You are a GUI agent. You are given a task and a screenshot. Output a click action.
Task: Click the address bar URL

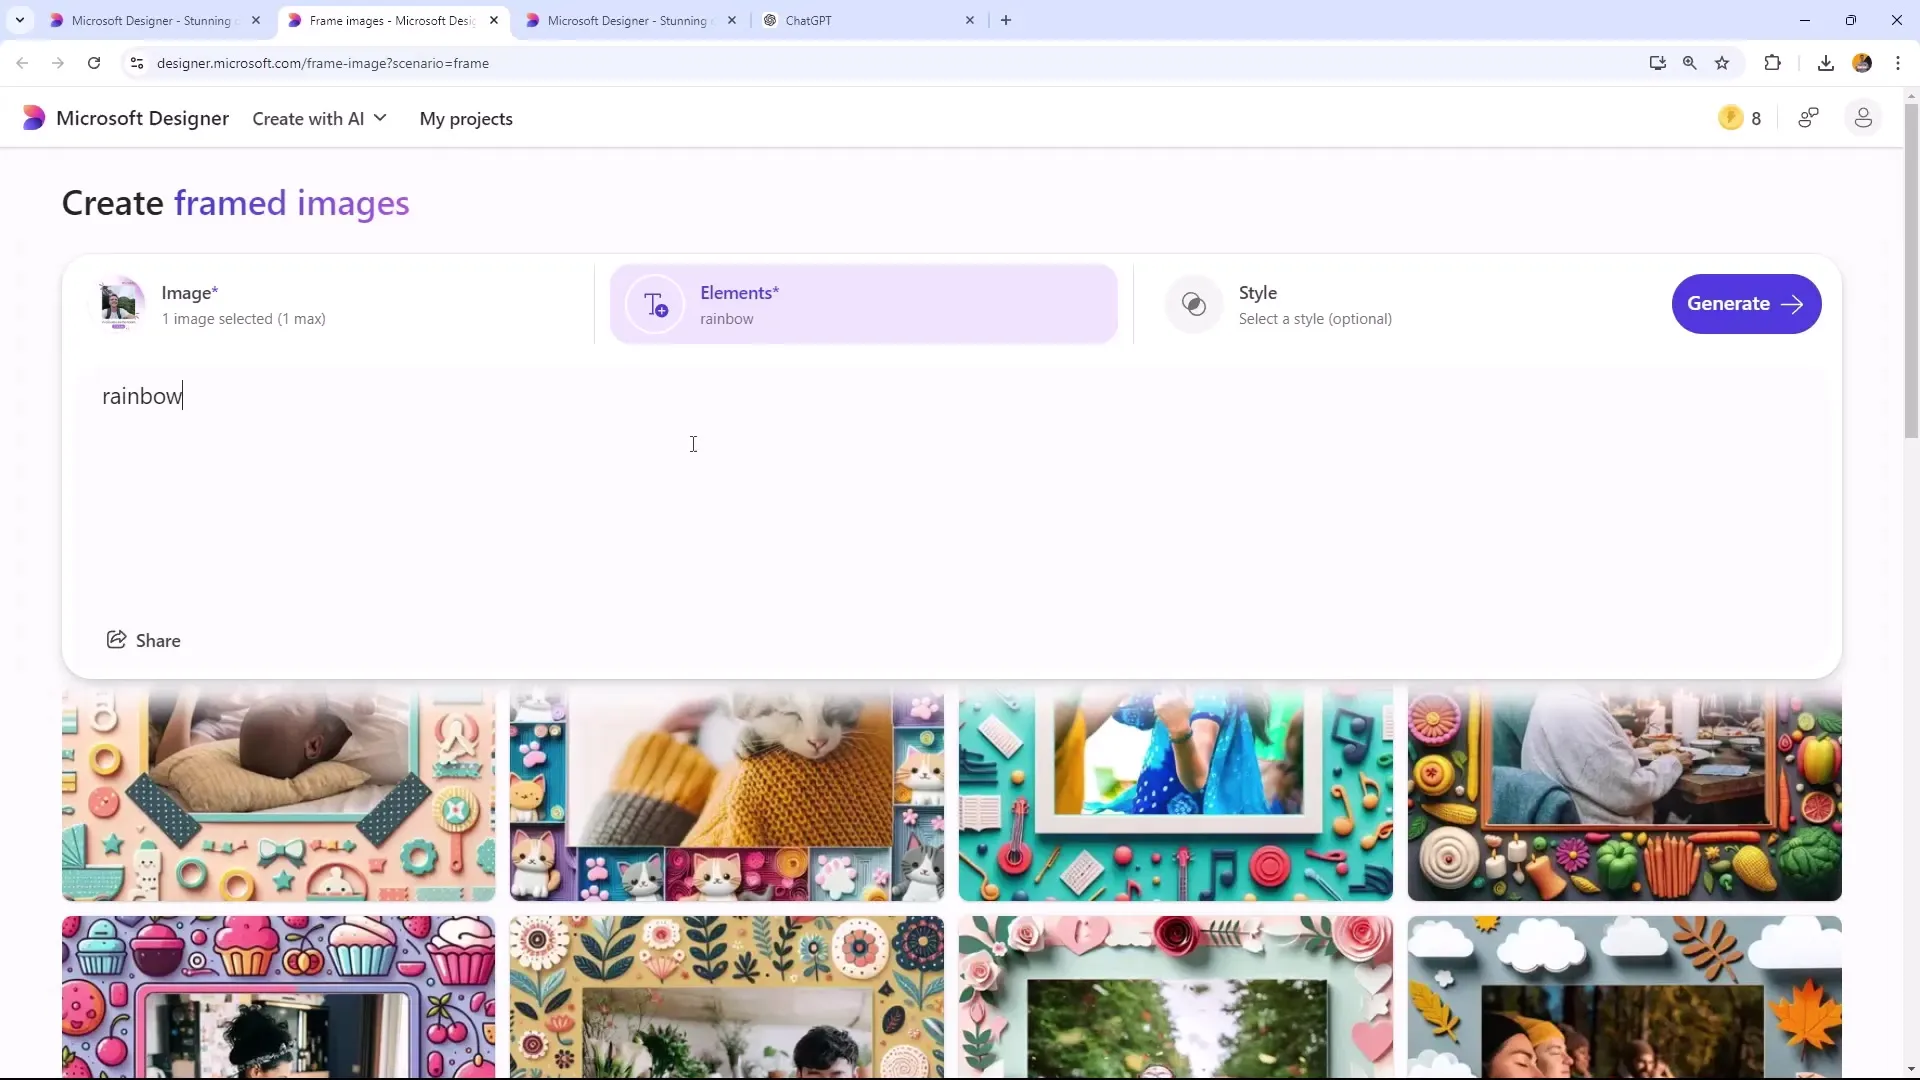point(323,63)
